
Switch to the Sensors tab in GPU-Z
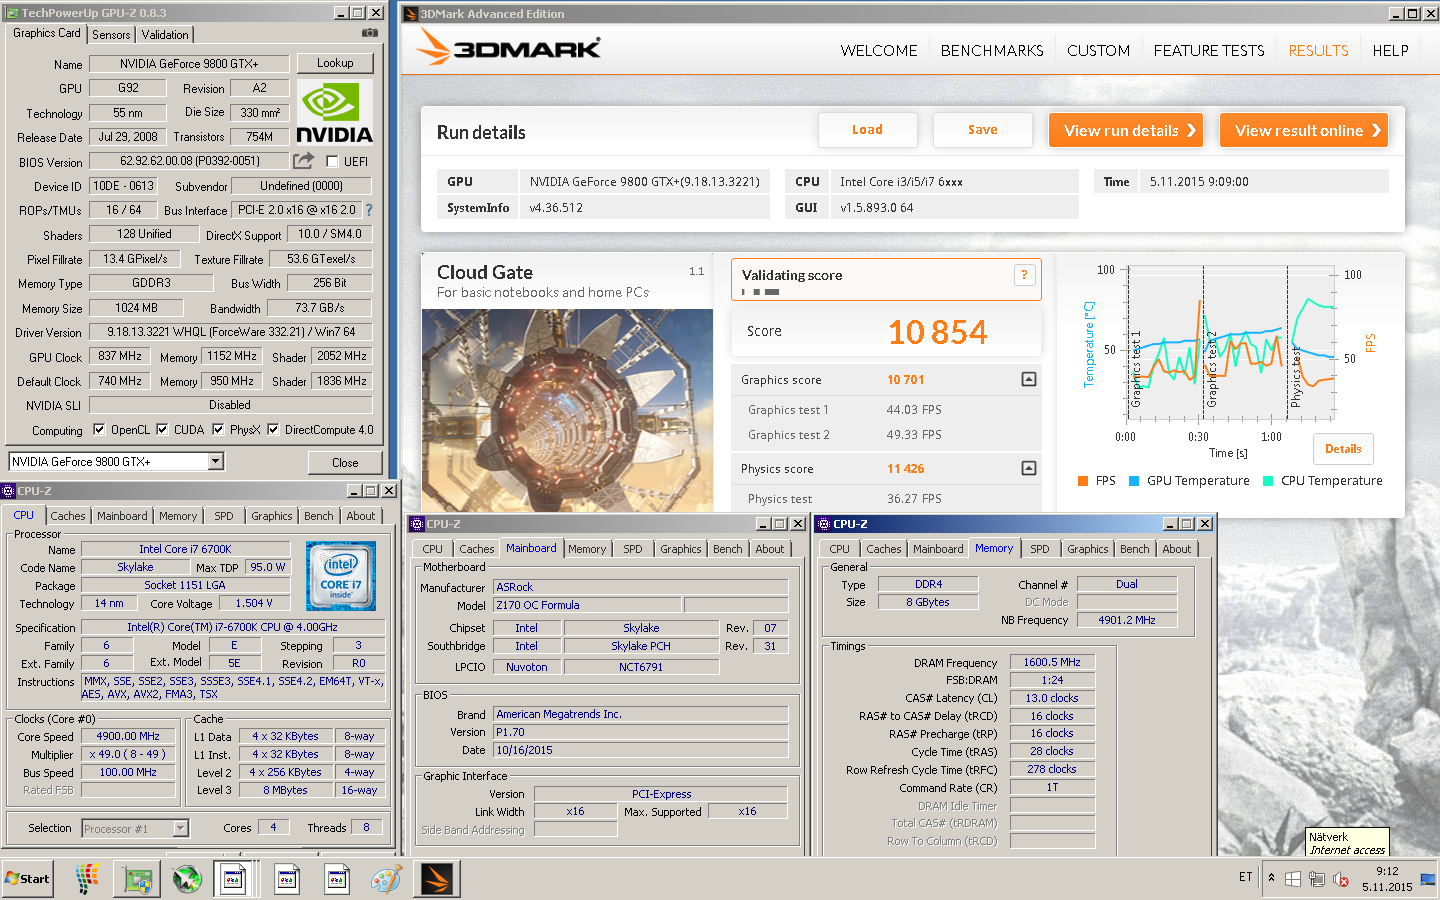111,34
